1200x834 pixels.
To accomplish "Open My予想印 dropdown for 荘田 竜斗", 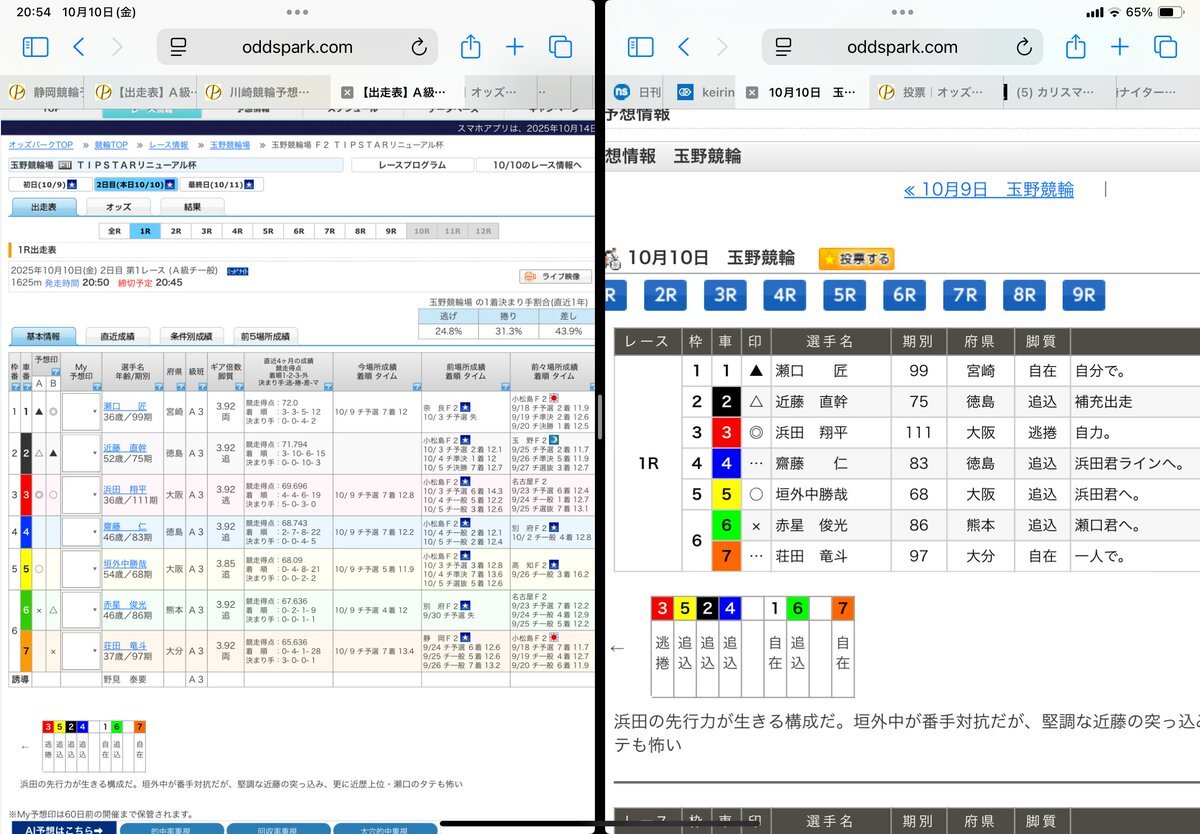I will point(80,650).
